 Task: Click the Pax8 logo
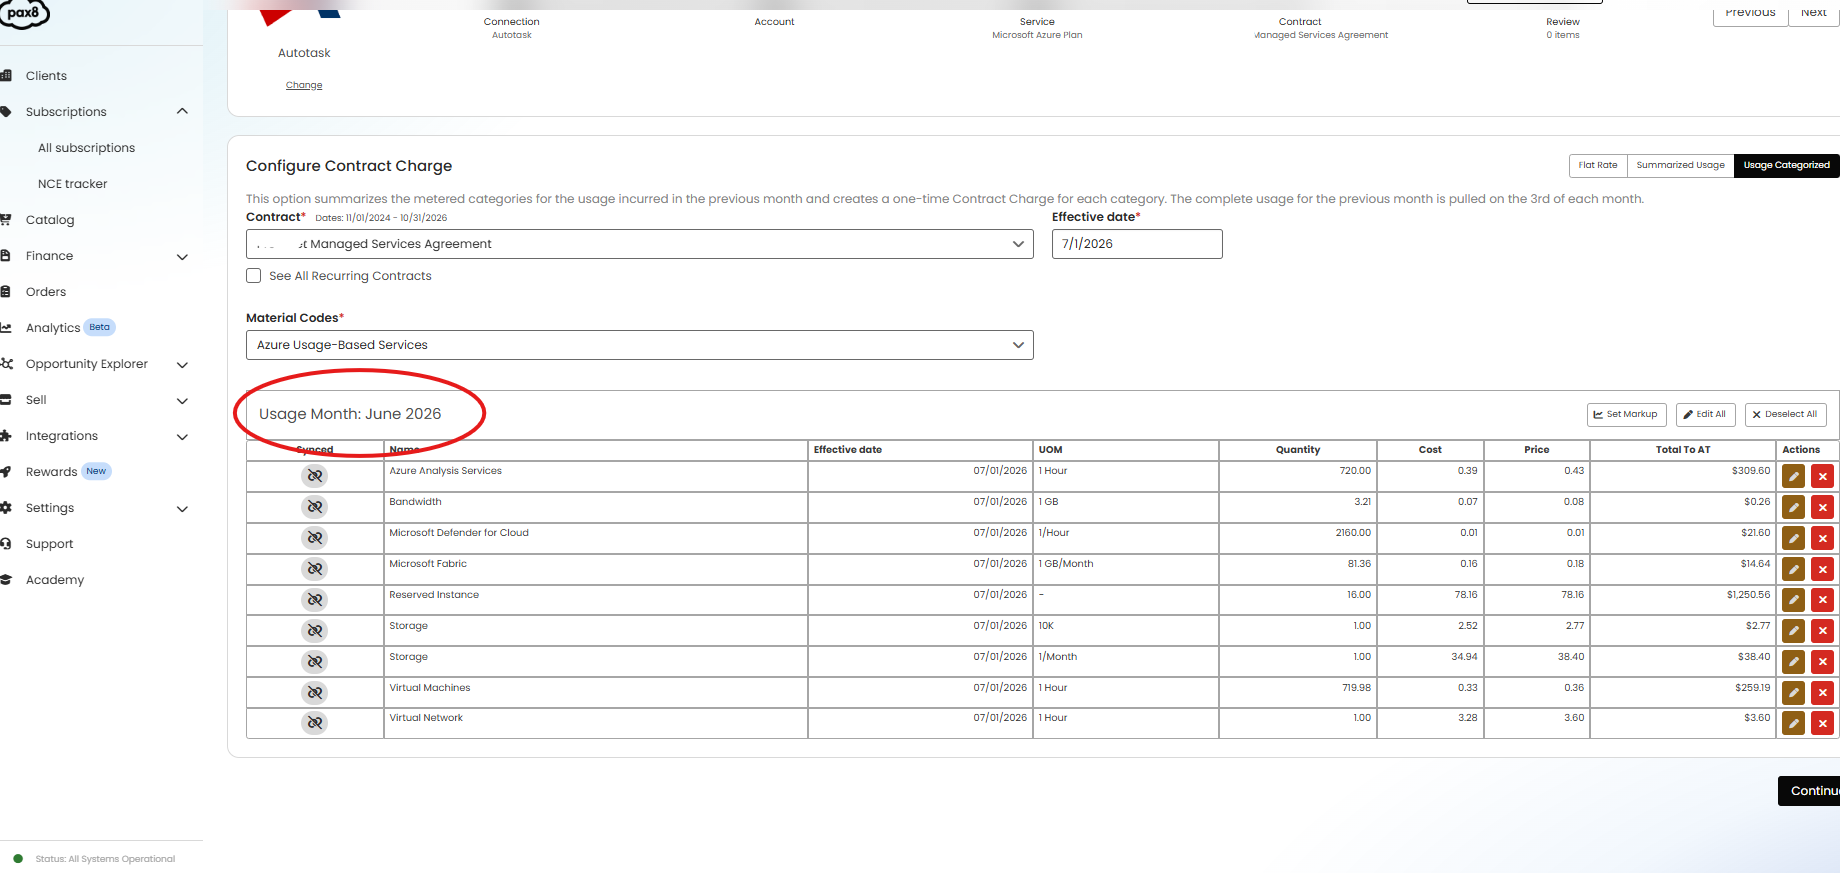pos(24,14)
